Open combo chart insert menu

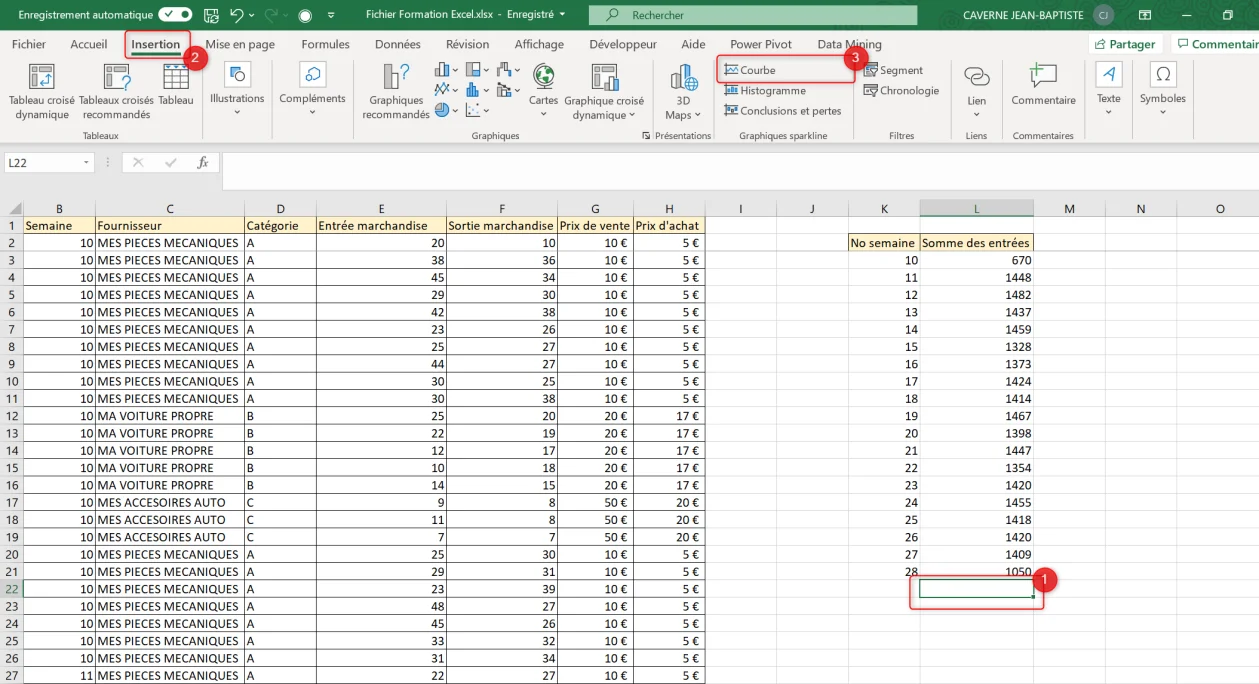coord(509,90)
